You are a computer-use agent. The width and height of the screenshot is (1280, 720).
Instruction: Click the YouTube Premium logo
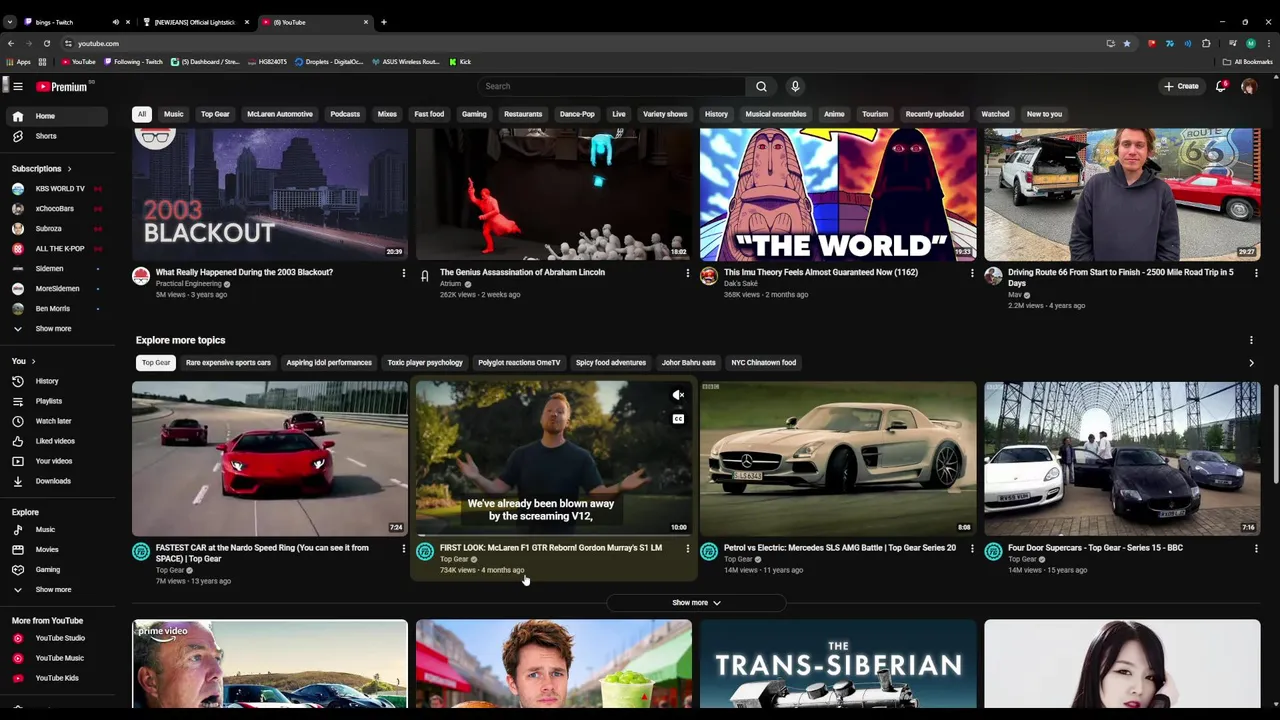(x=64, y=87)
